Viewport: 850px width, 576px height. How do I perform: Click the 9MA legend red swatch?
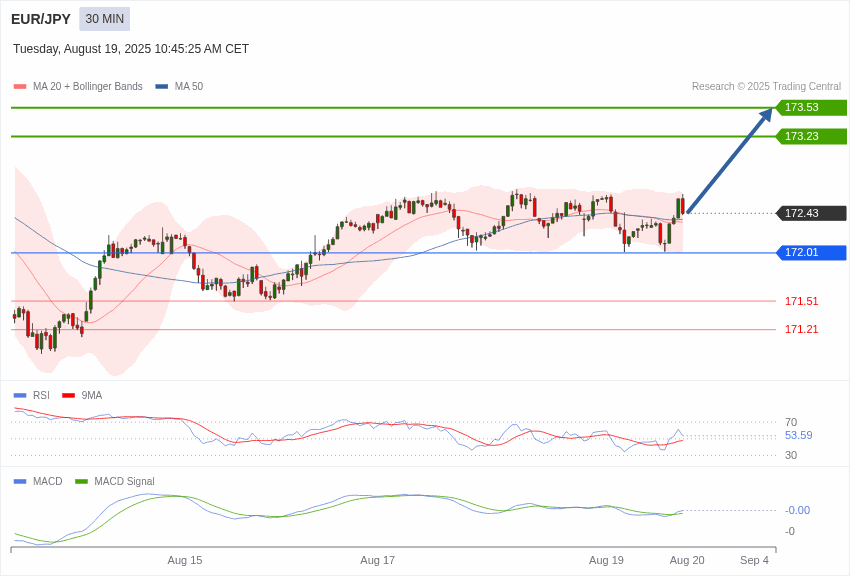pos(68,396)
